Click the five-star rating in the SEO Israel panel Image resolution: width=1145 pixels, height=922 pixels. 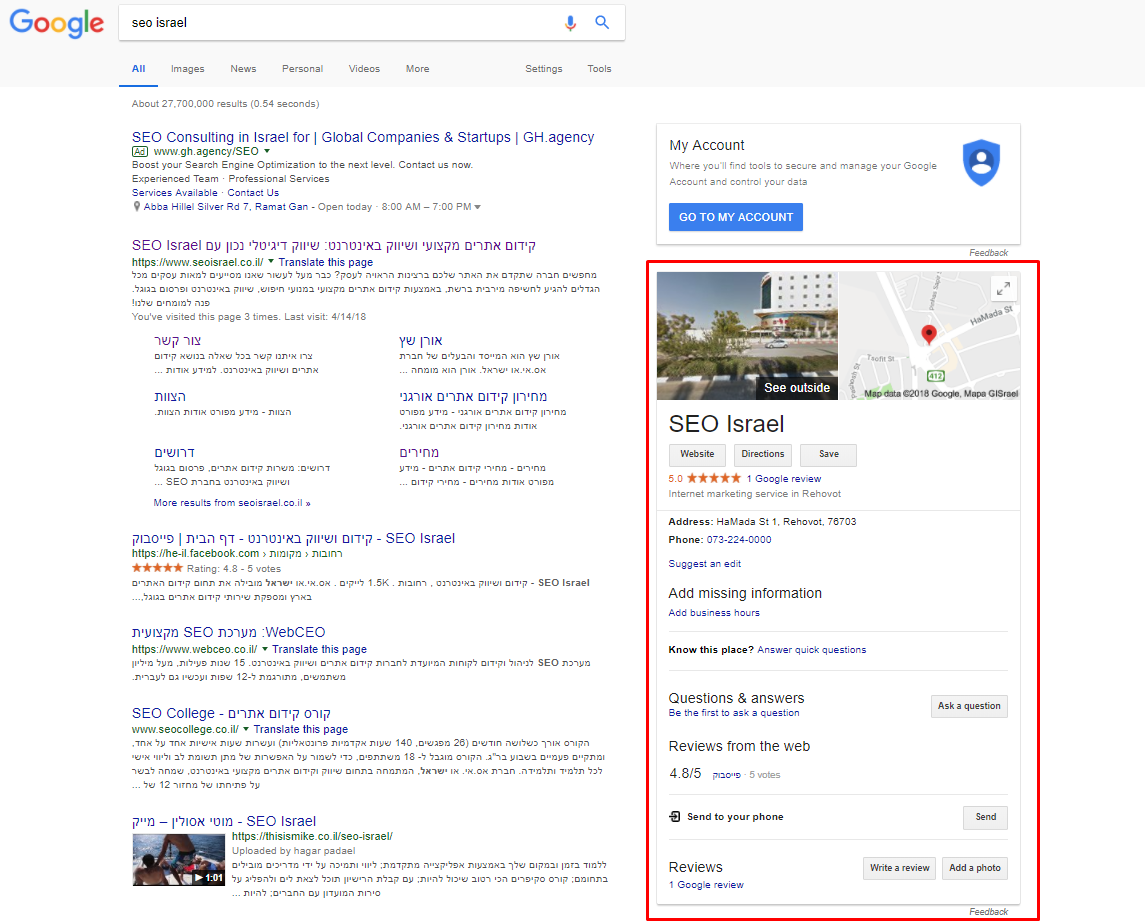(714, 479)
